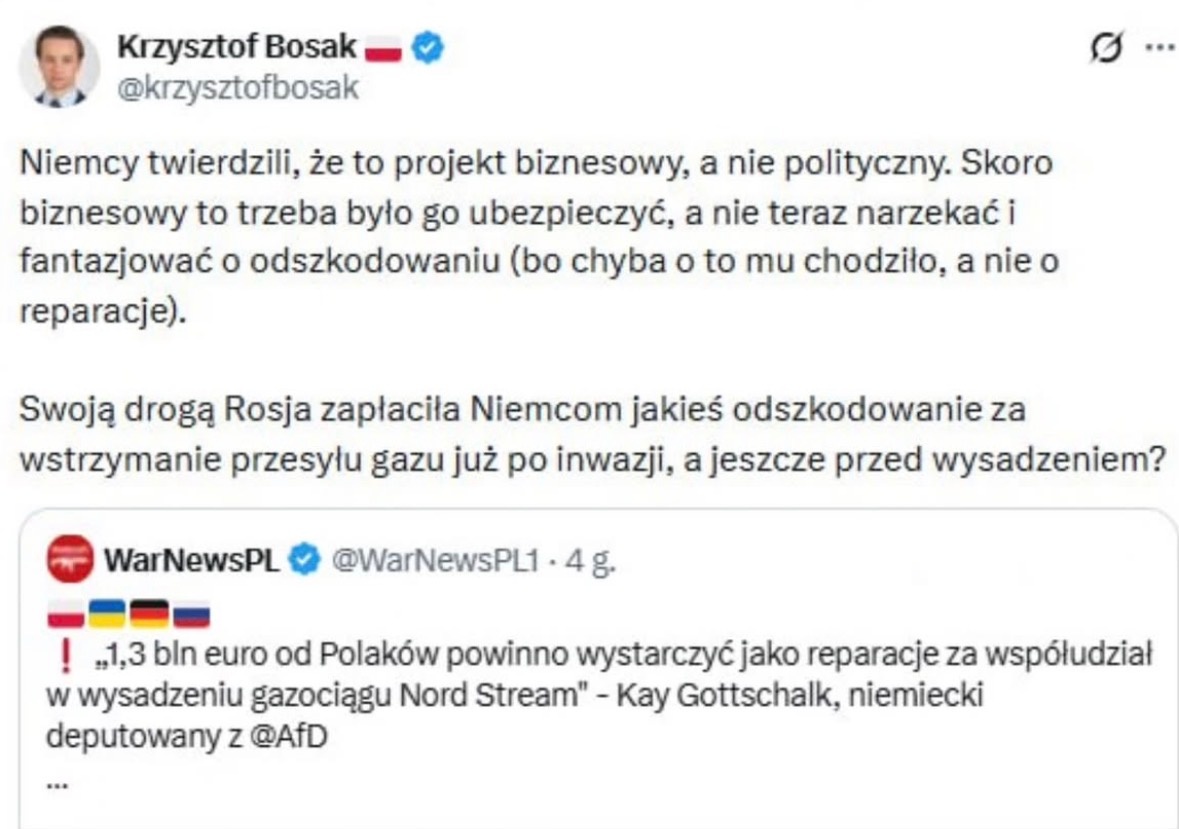Open the @krzysztofbosak handle link

coord(238,88)
